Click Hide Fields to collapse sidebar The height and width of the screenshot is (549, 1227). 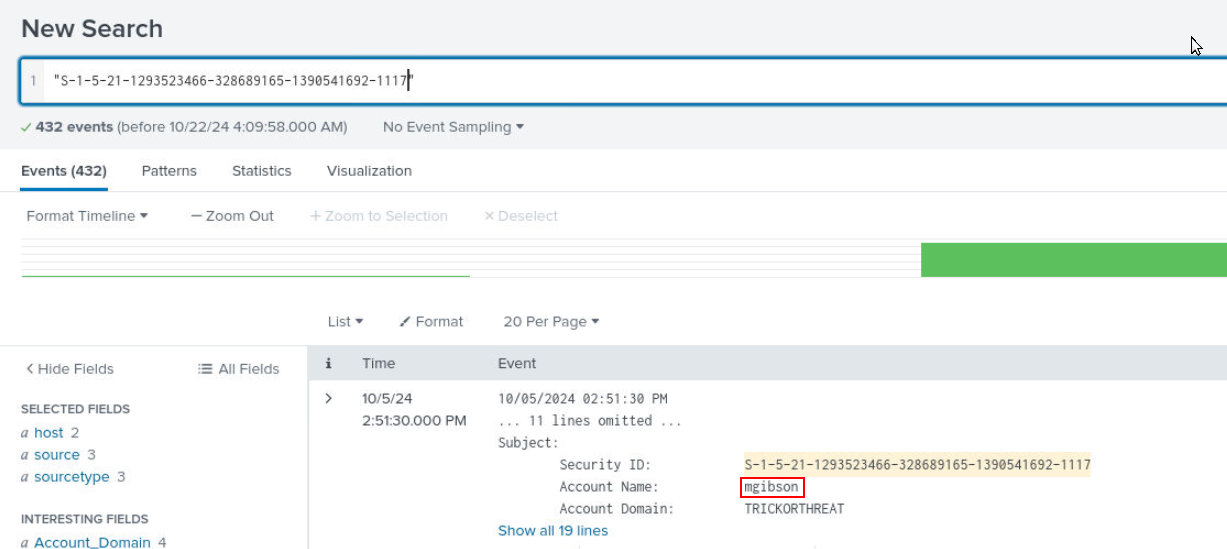pyautogui.click(x=70, y=369)
